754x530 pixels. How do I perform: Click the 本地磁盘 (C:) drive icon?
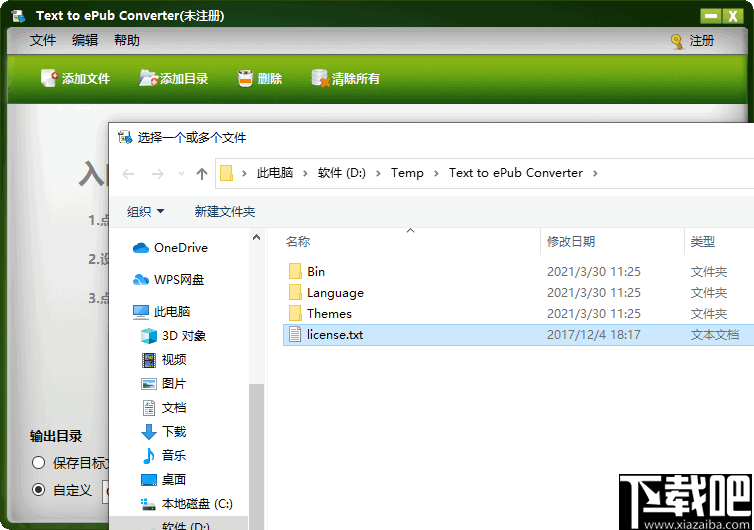(x=148, y=504)
